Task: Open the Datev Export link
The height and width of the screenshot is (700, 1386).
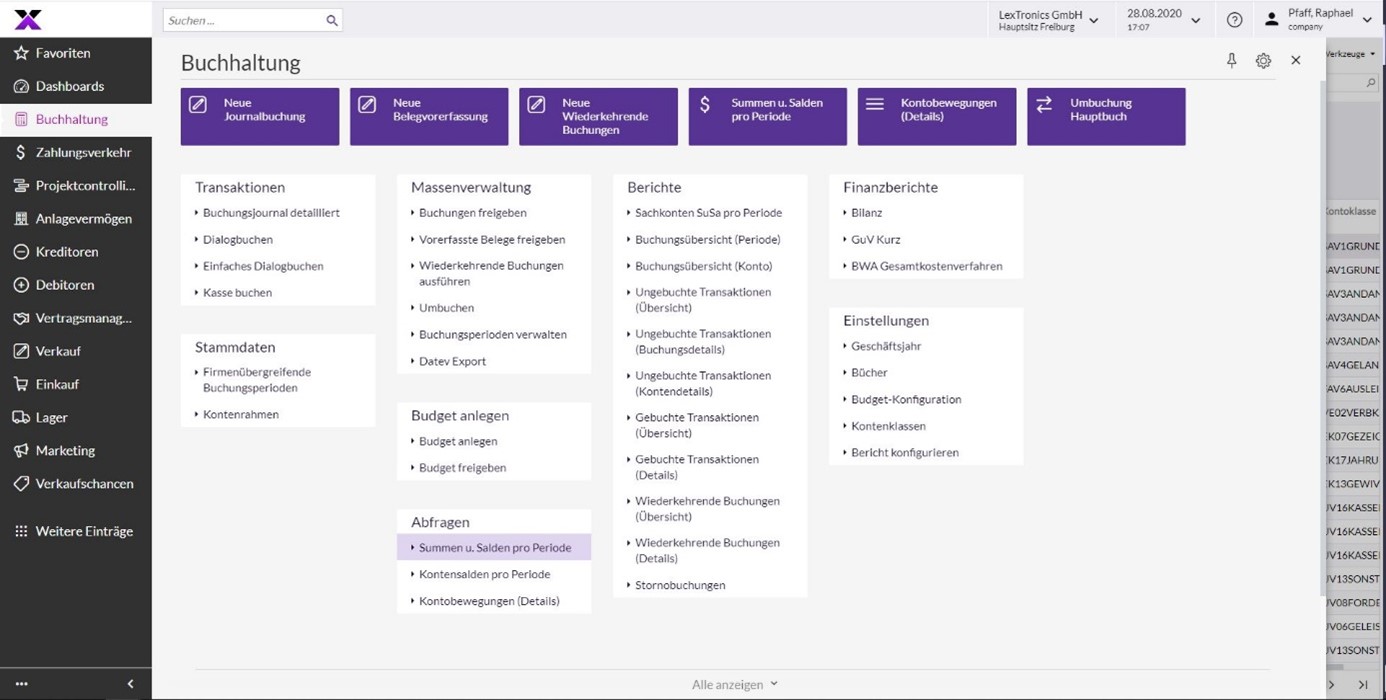Action: pos(452,361)
